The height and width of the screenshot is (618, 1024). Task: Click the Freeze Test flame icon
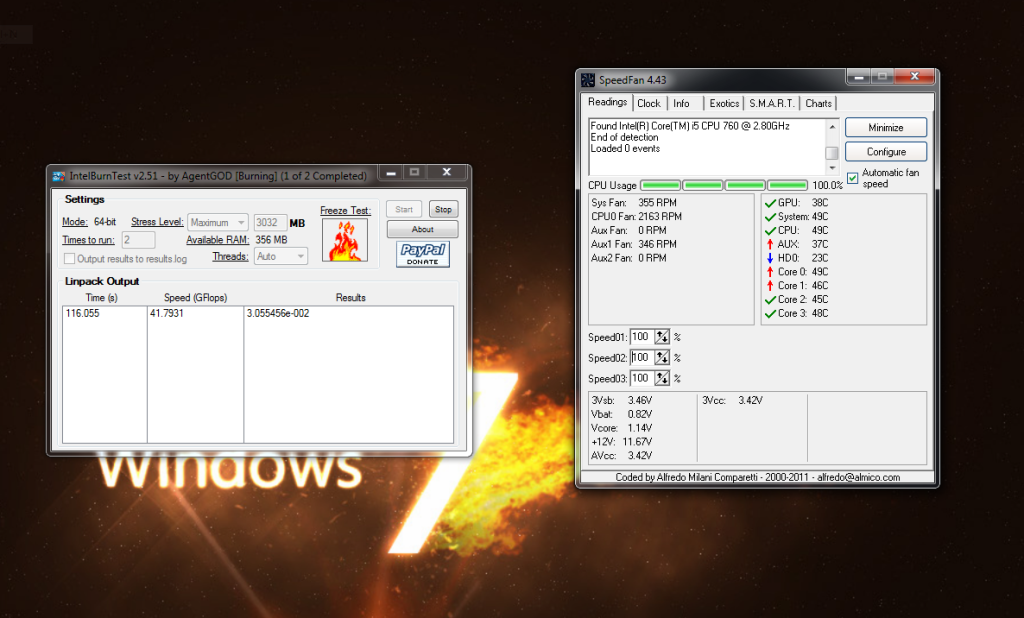[345, 242]
